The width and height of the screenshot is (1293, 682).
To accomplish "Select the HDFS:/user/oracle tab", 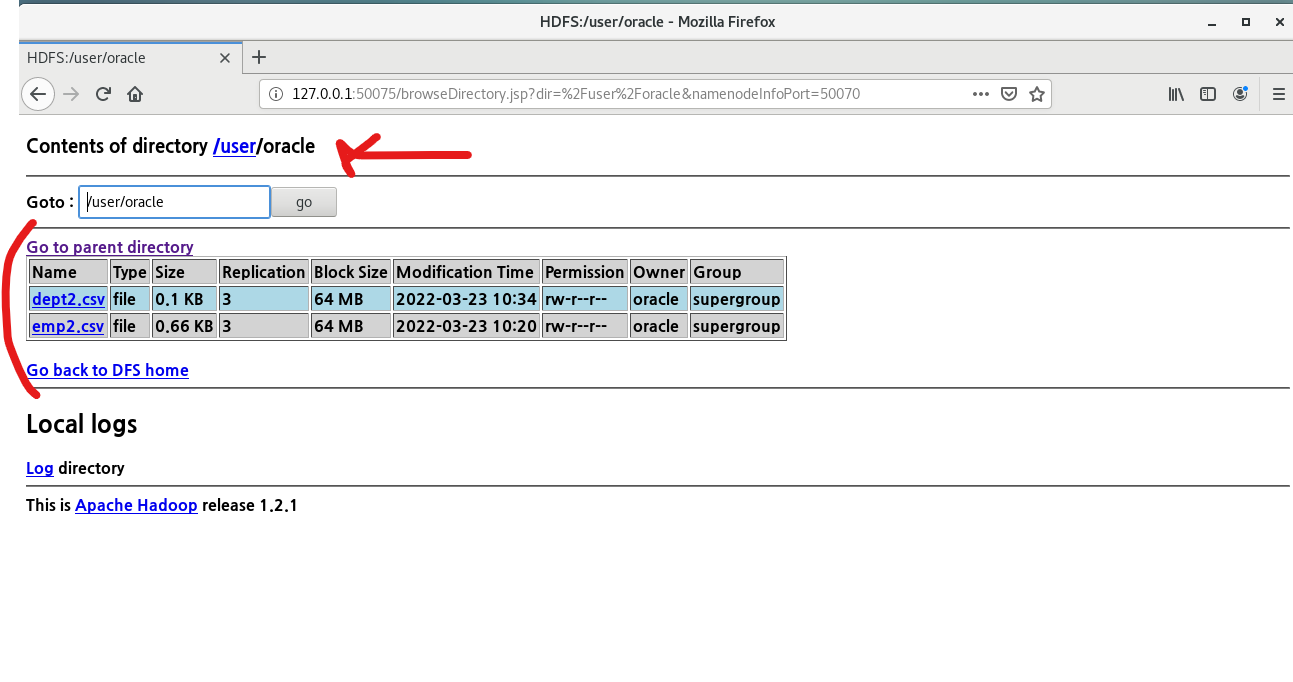I will [x=130, y=57].
